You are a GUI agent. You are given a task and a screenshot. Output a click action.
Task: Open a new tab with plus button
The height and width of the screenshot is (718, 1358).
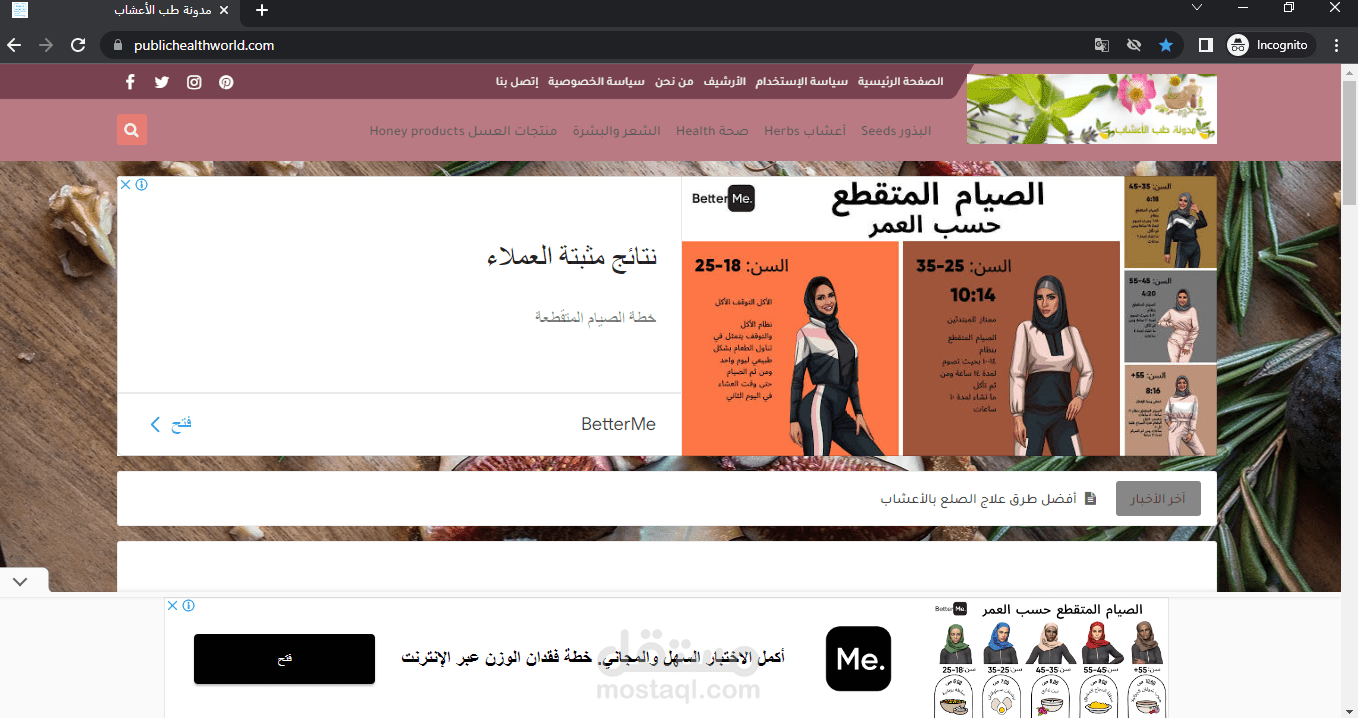point(262,10)
